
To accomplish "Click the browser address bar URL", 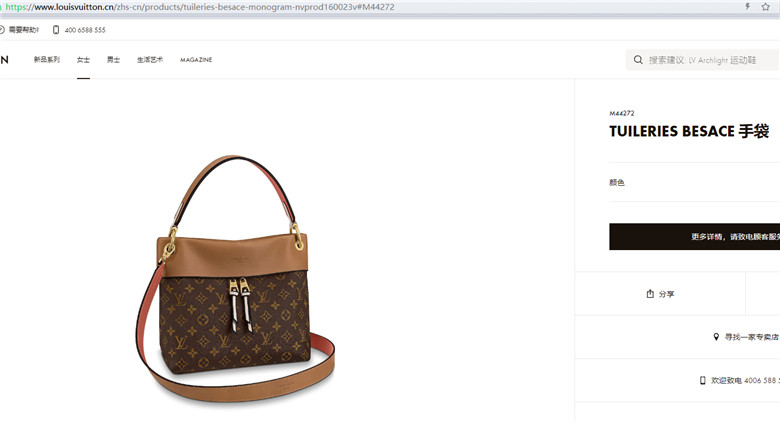I will coord(200,7).
